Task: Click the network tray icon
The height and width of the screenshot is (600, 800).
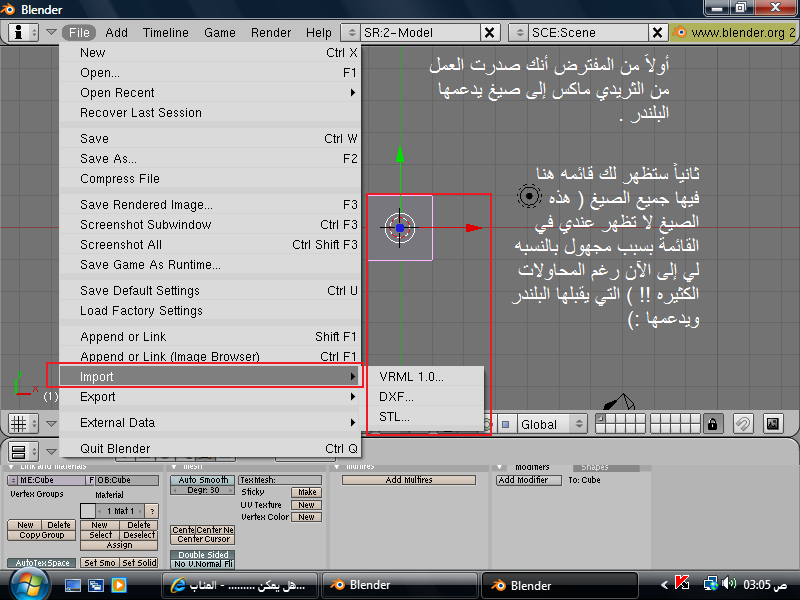Action: click(x=710, y=584)
